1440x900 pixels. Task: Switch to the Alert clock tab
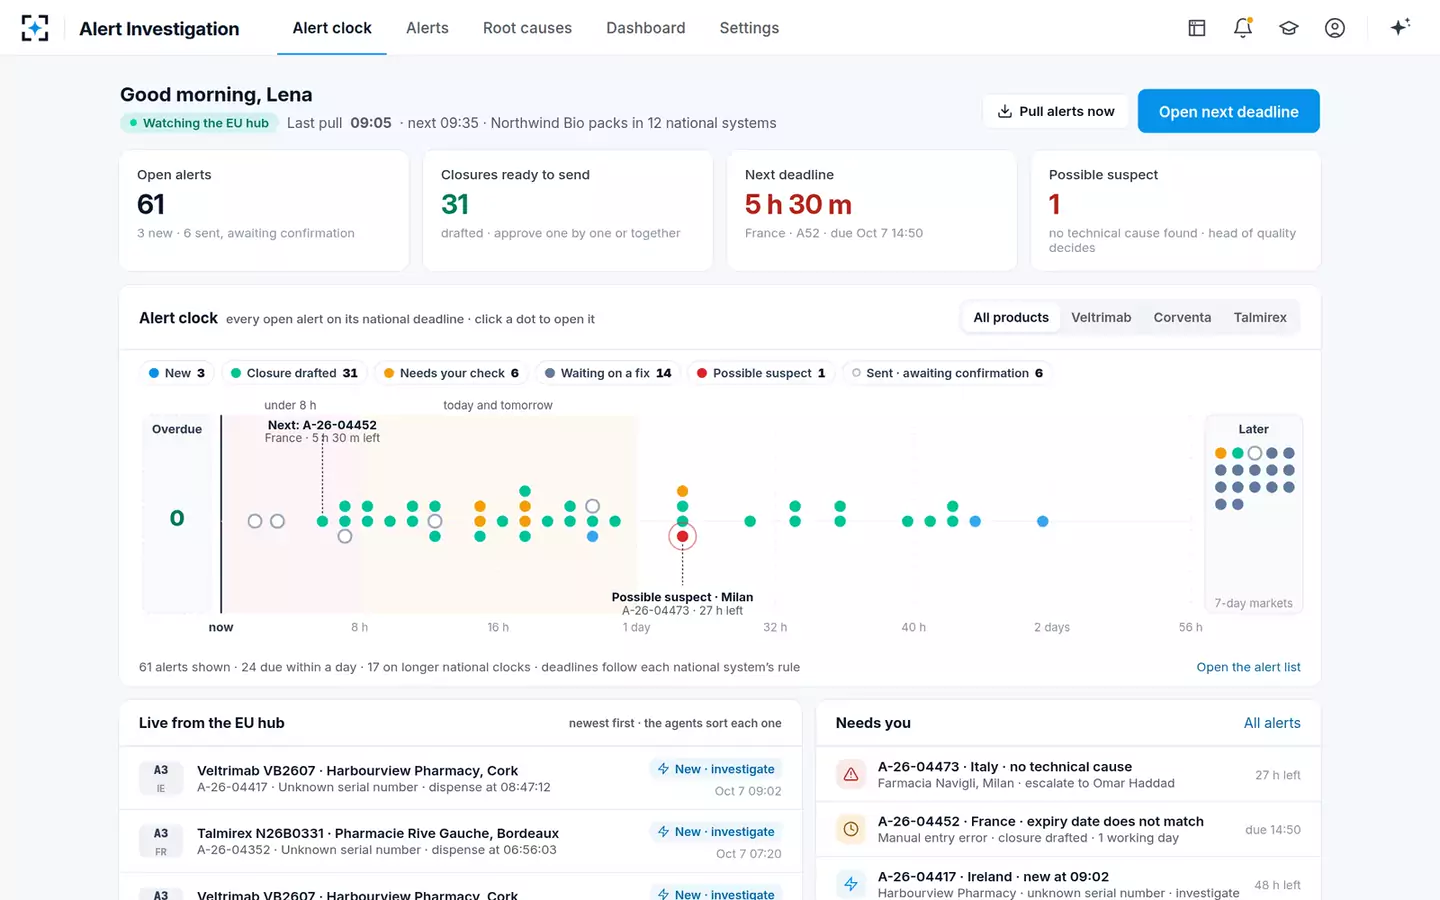pos(332,28)
